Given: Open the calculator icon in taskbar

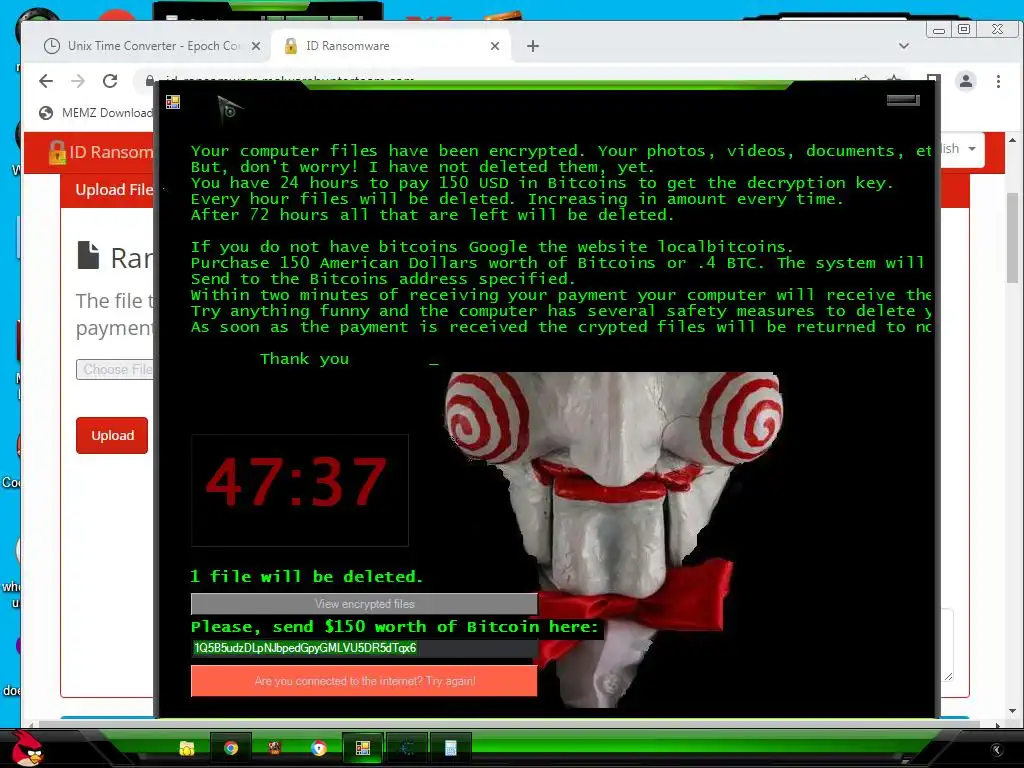Looking at the screenshot, I should (451, 748).
